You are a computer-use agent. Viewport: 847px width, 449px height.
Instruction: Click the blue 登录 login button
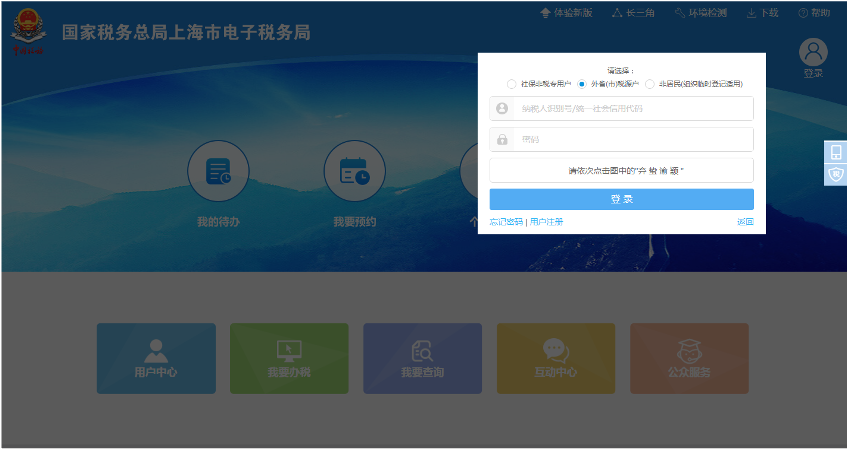(621, 199)
